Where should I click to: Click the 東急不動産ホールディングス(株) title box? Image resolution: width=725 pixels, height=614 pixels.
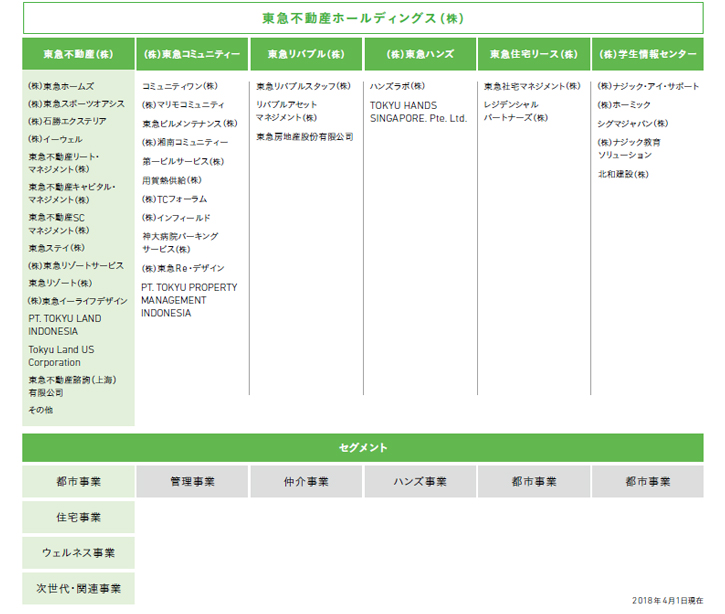[x=363, y=18]
